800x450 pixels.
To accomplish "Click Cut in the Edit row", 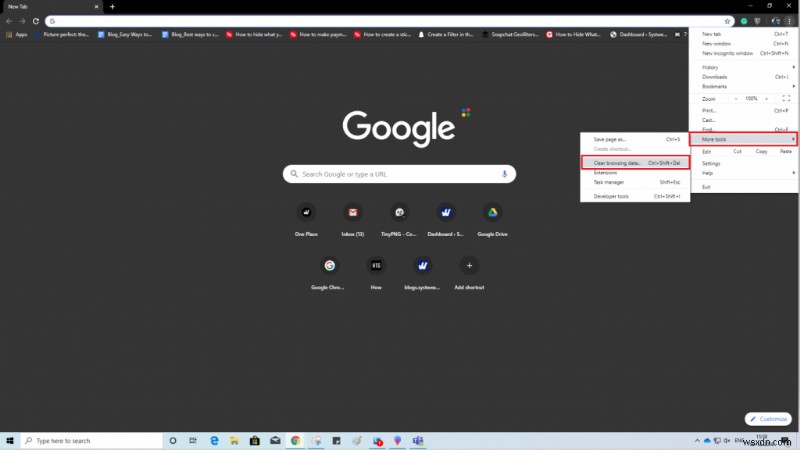I will 737,152.
